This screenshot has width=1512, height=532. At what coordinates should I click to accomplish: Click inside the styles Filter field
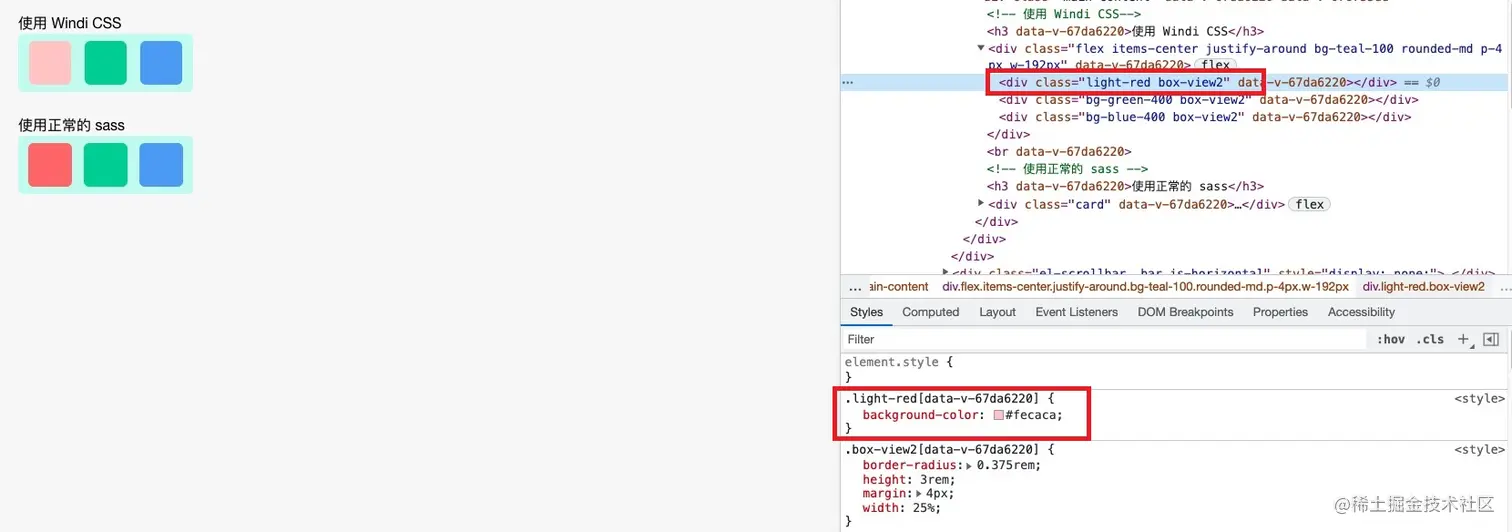coord(1105,339)
